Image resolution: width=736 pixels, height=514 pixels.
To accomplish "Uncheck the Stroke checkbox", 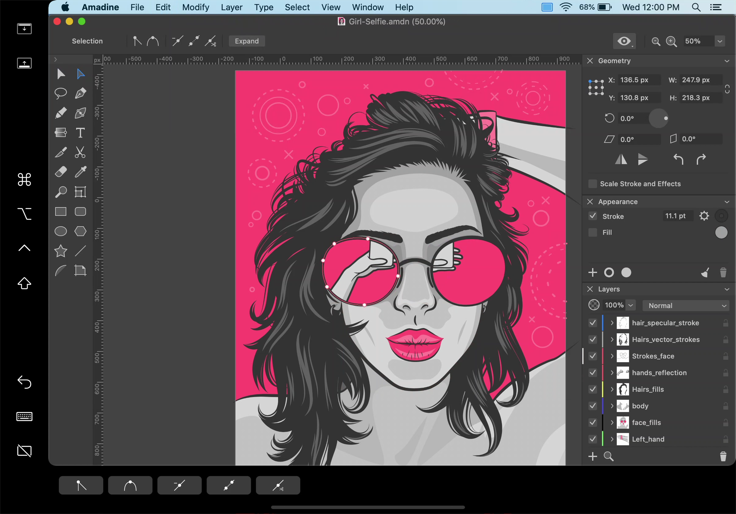I will 593,216.
